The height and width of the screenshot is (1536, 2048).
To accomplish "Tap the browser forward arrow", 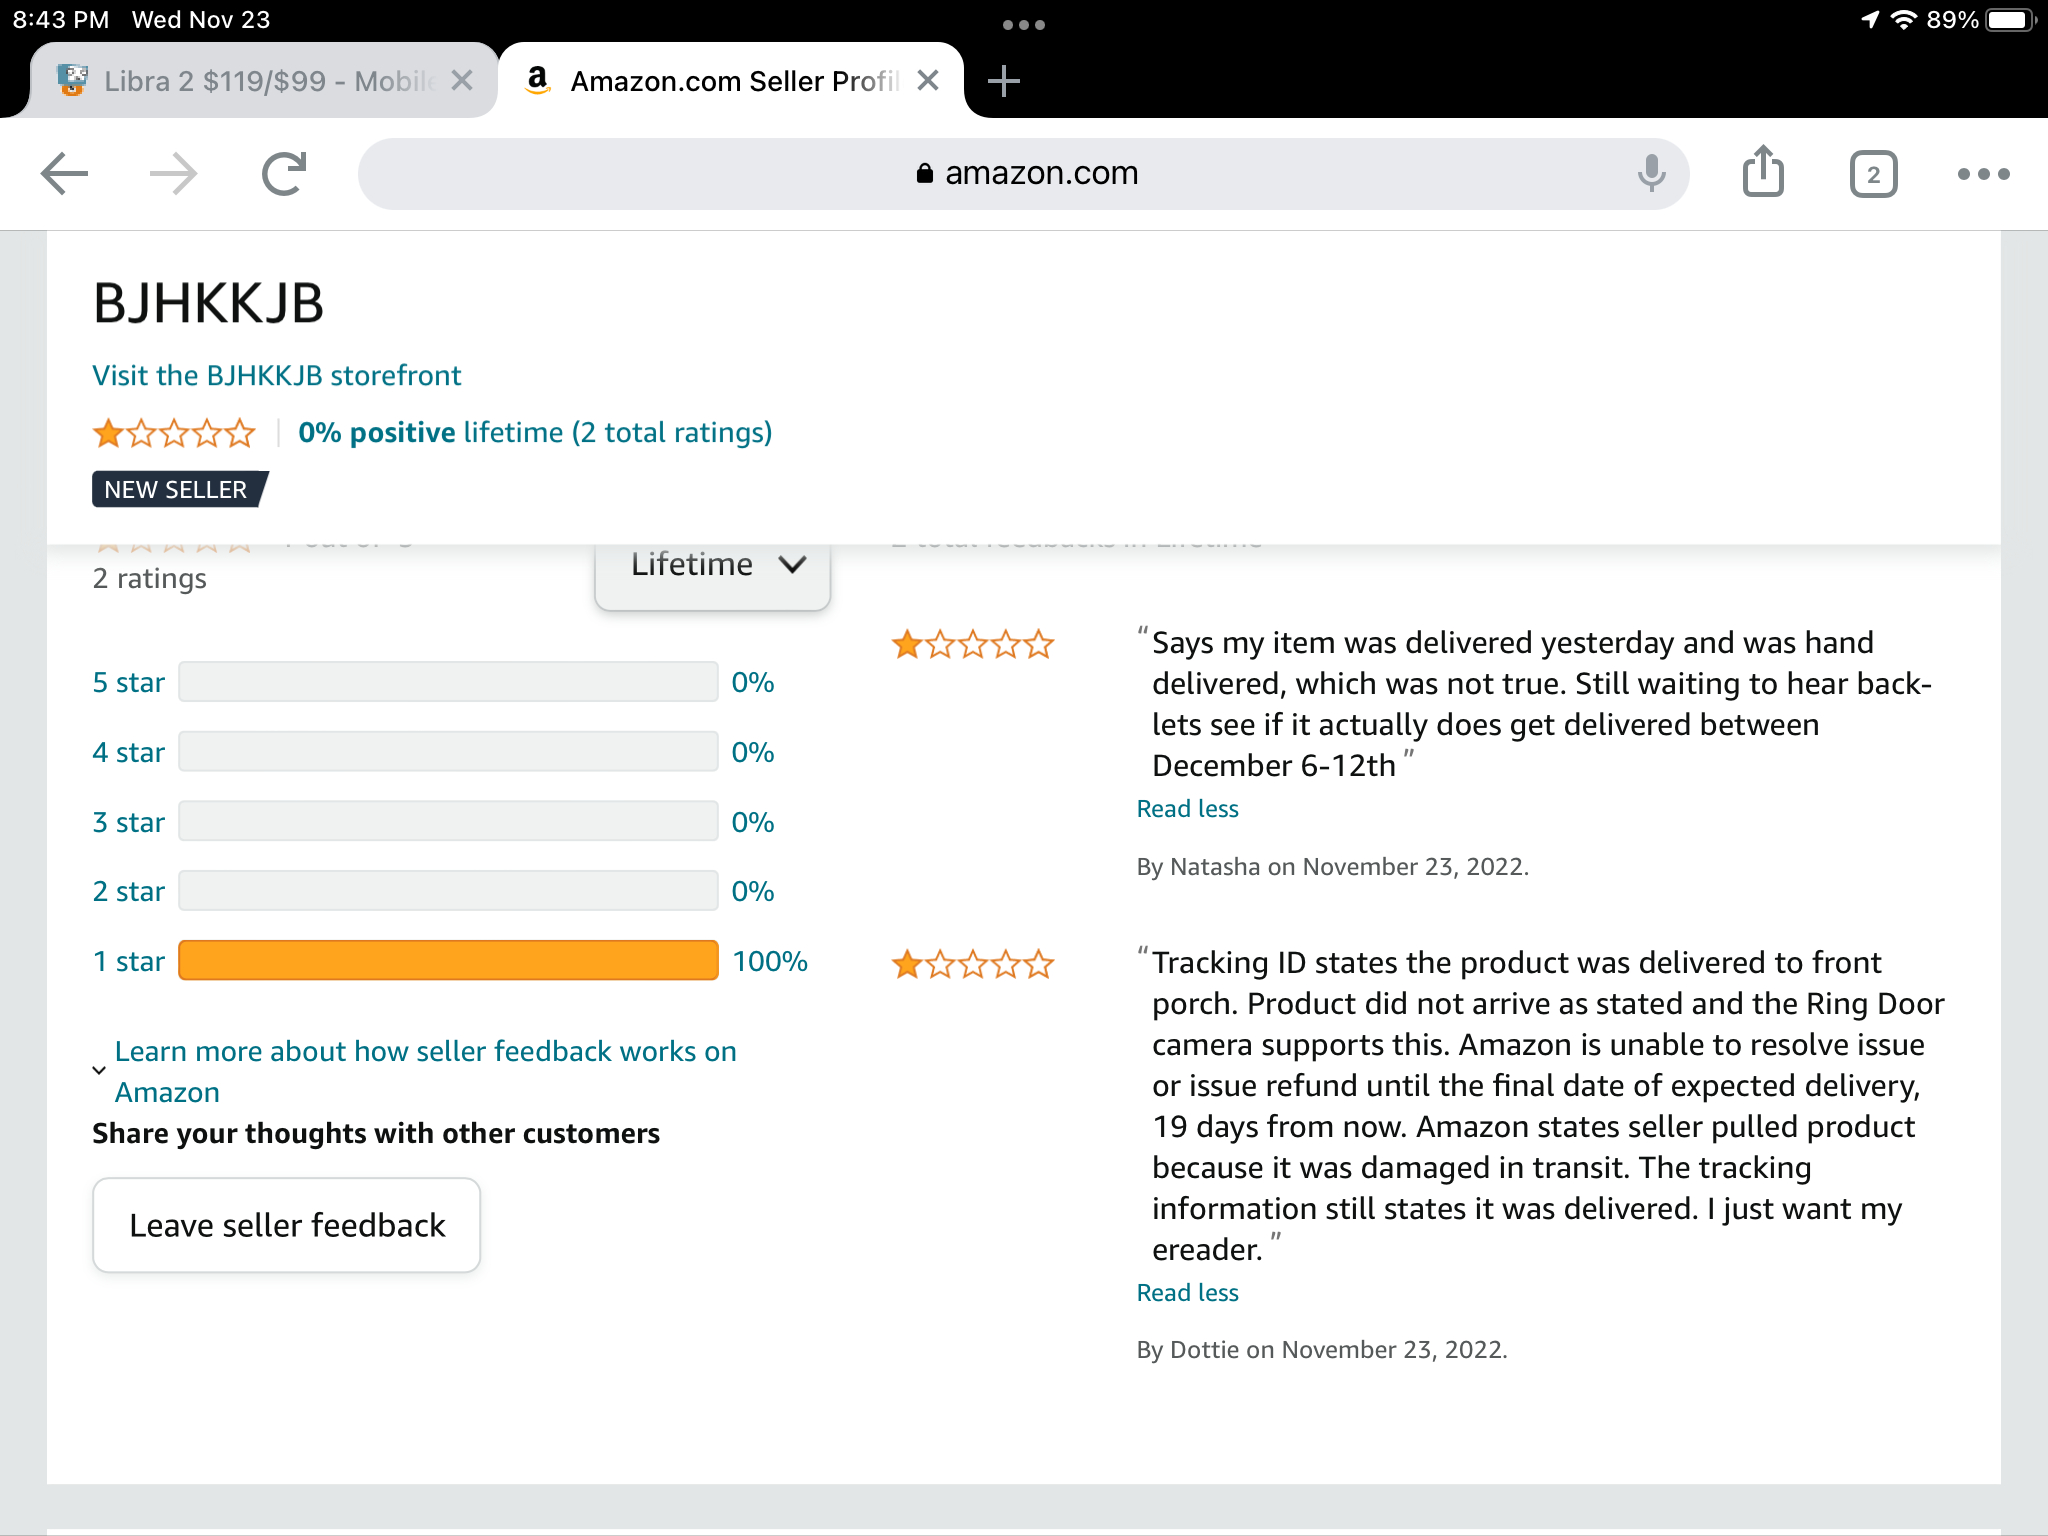I will [x=174, y=174].
